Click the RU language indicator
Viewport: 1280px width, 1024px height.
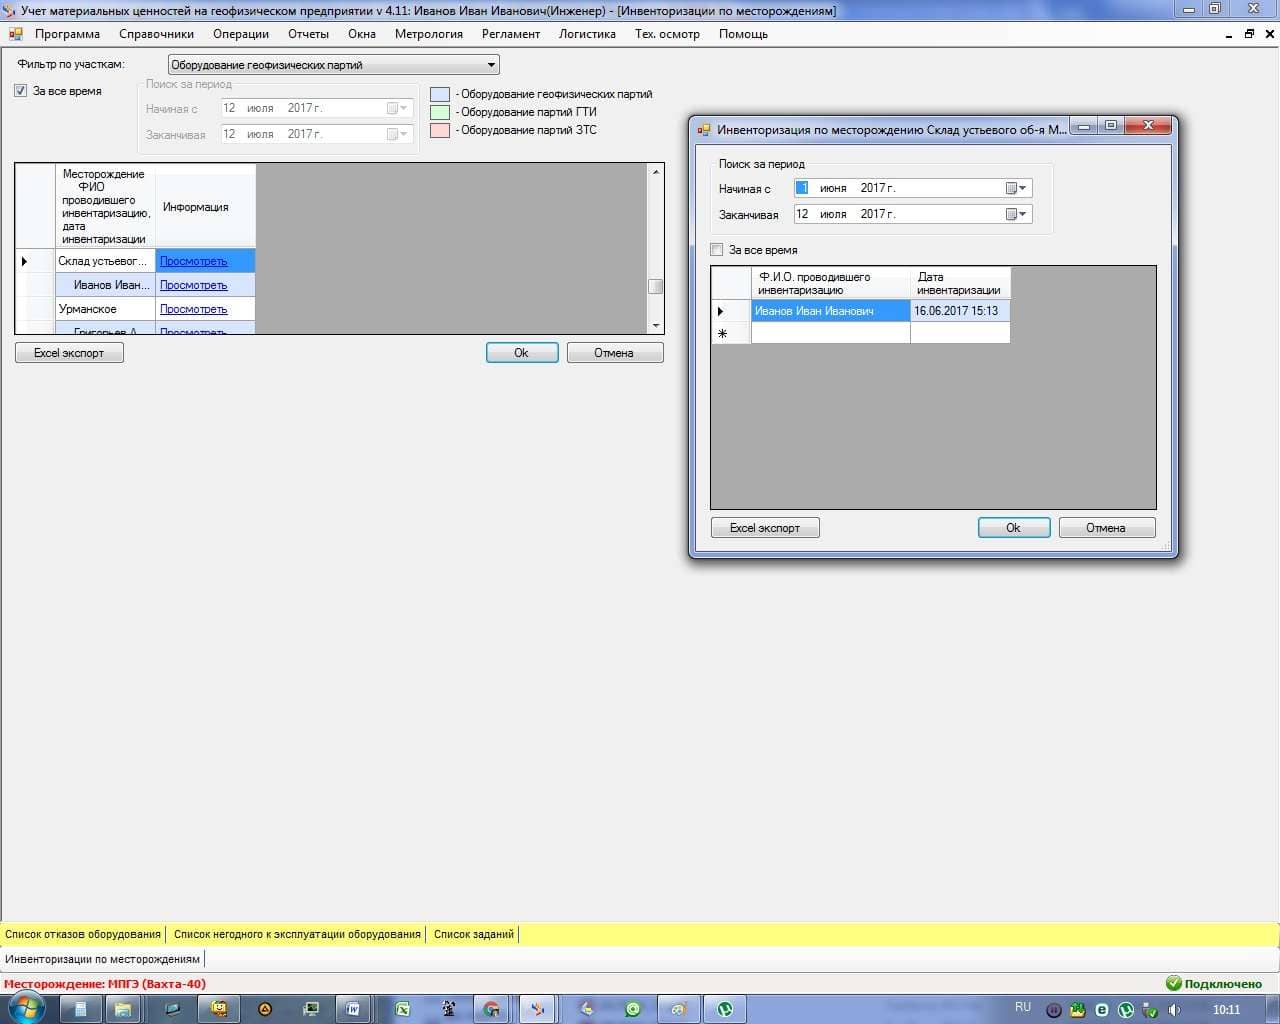(x=1022, y=1007)
